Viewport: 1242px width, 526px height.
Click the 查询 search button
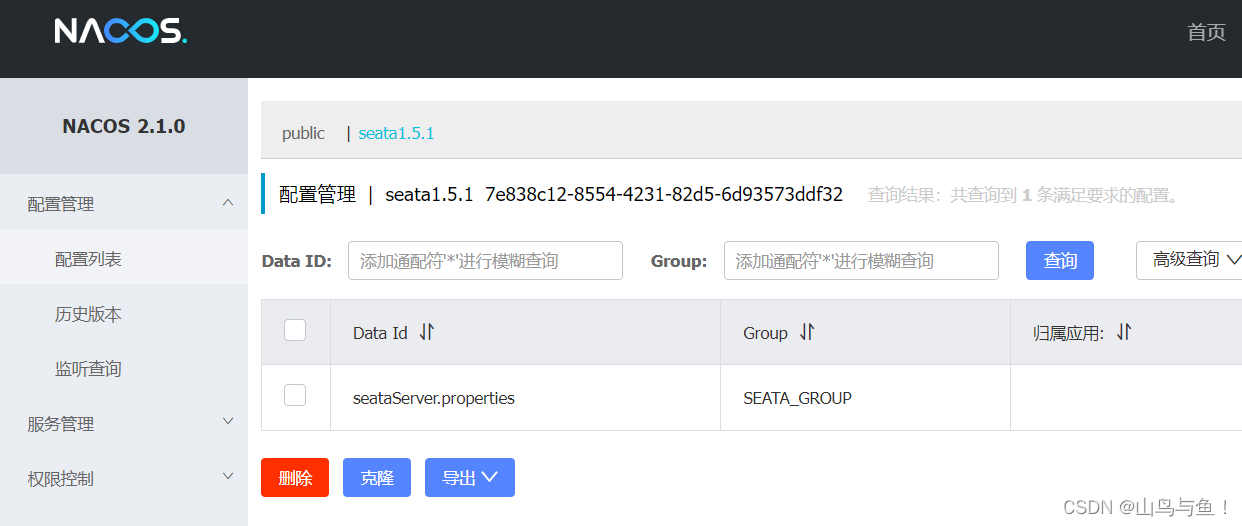(x=1060, y=260)
